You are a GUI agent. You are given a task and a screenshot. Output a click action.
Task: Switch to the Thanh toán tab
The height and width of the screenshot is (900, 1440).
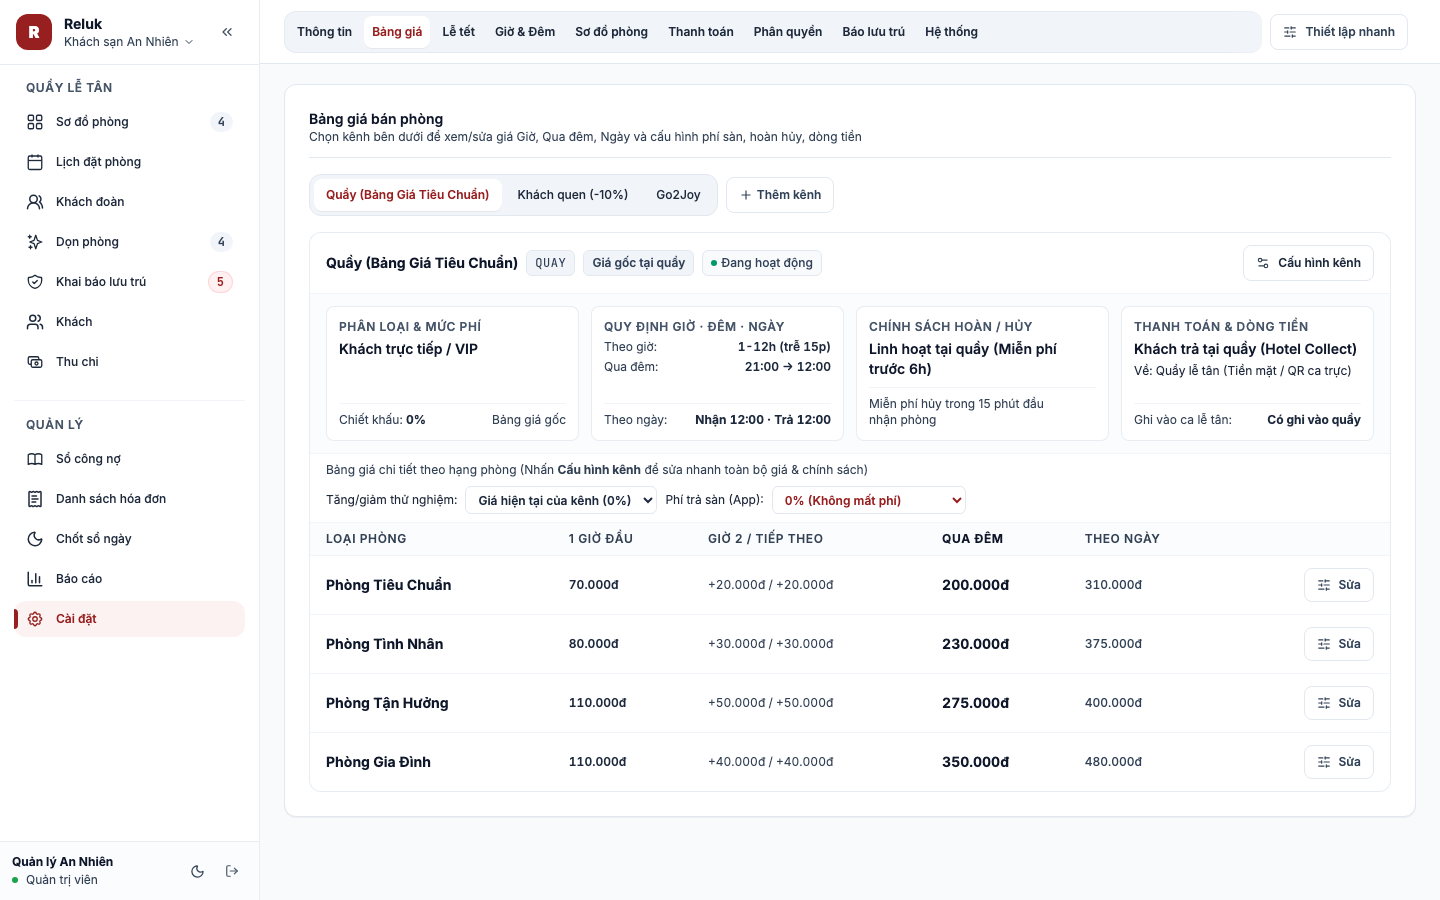pos(701,32)
